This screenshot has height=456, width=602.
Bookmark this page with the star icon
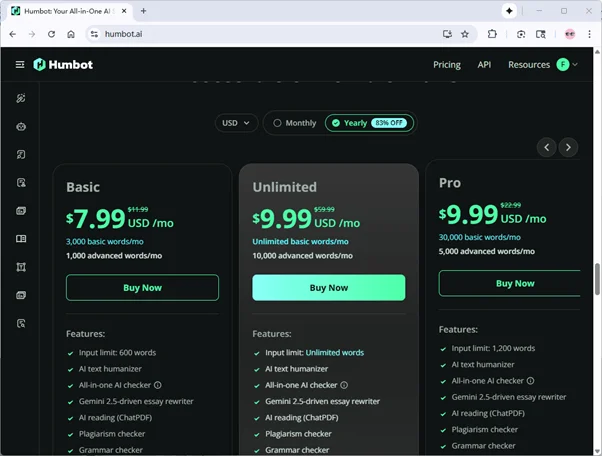point(465,33)
